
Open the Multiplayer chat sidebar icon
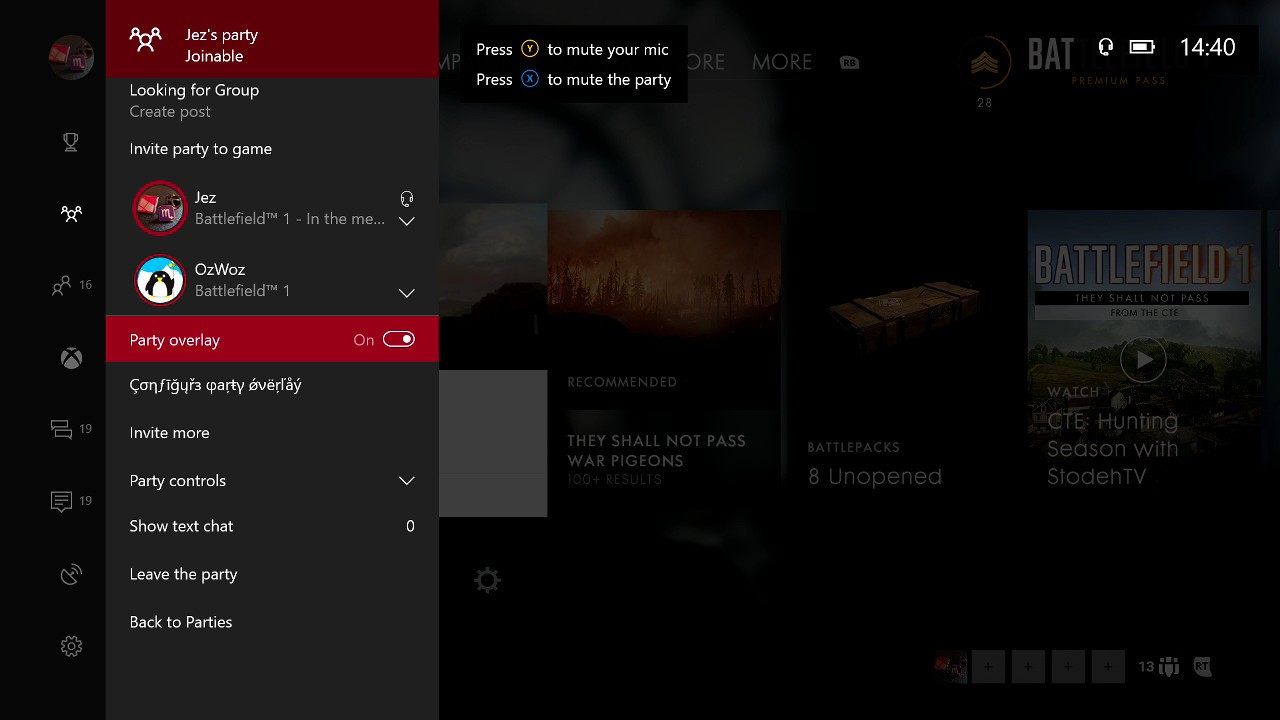click(63, 429)
